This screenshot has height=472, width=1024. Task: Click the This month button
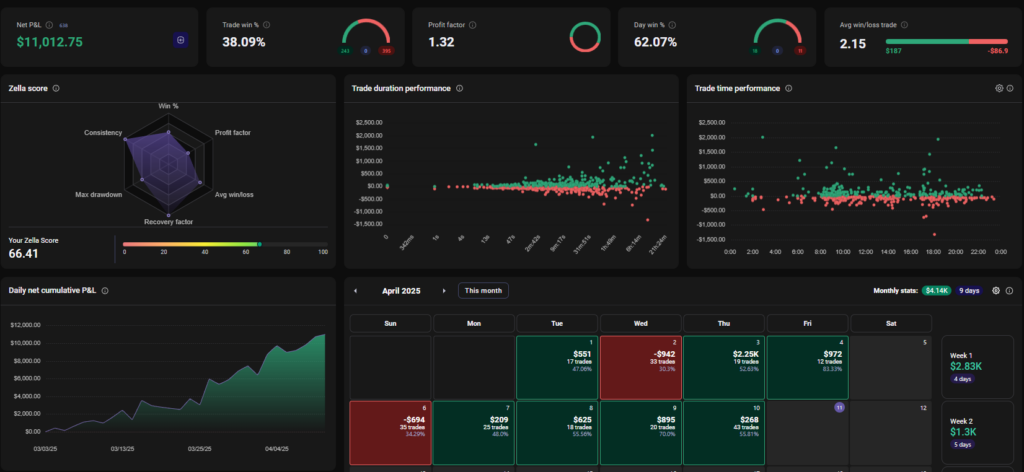[483, 291]
